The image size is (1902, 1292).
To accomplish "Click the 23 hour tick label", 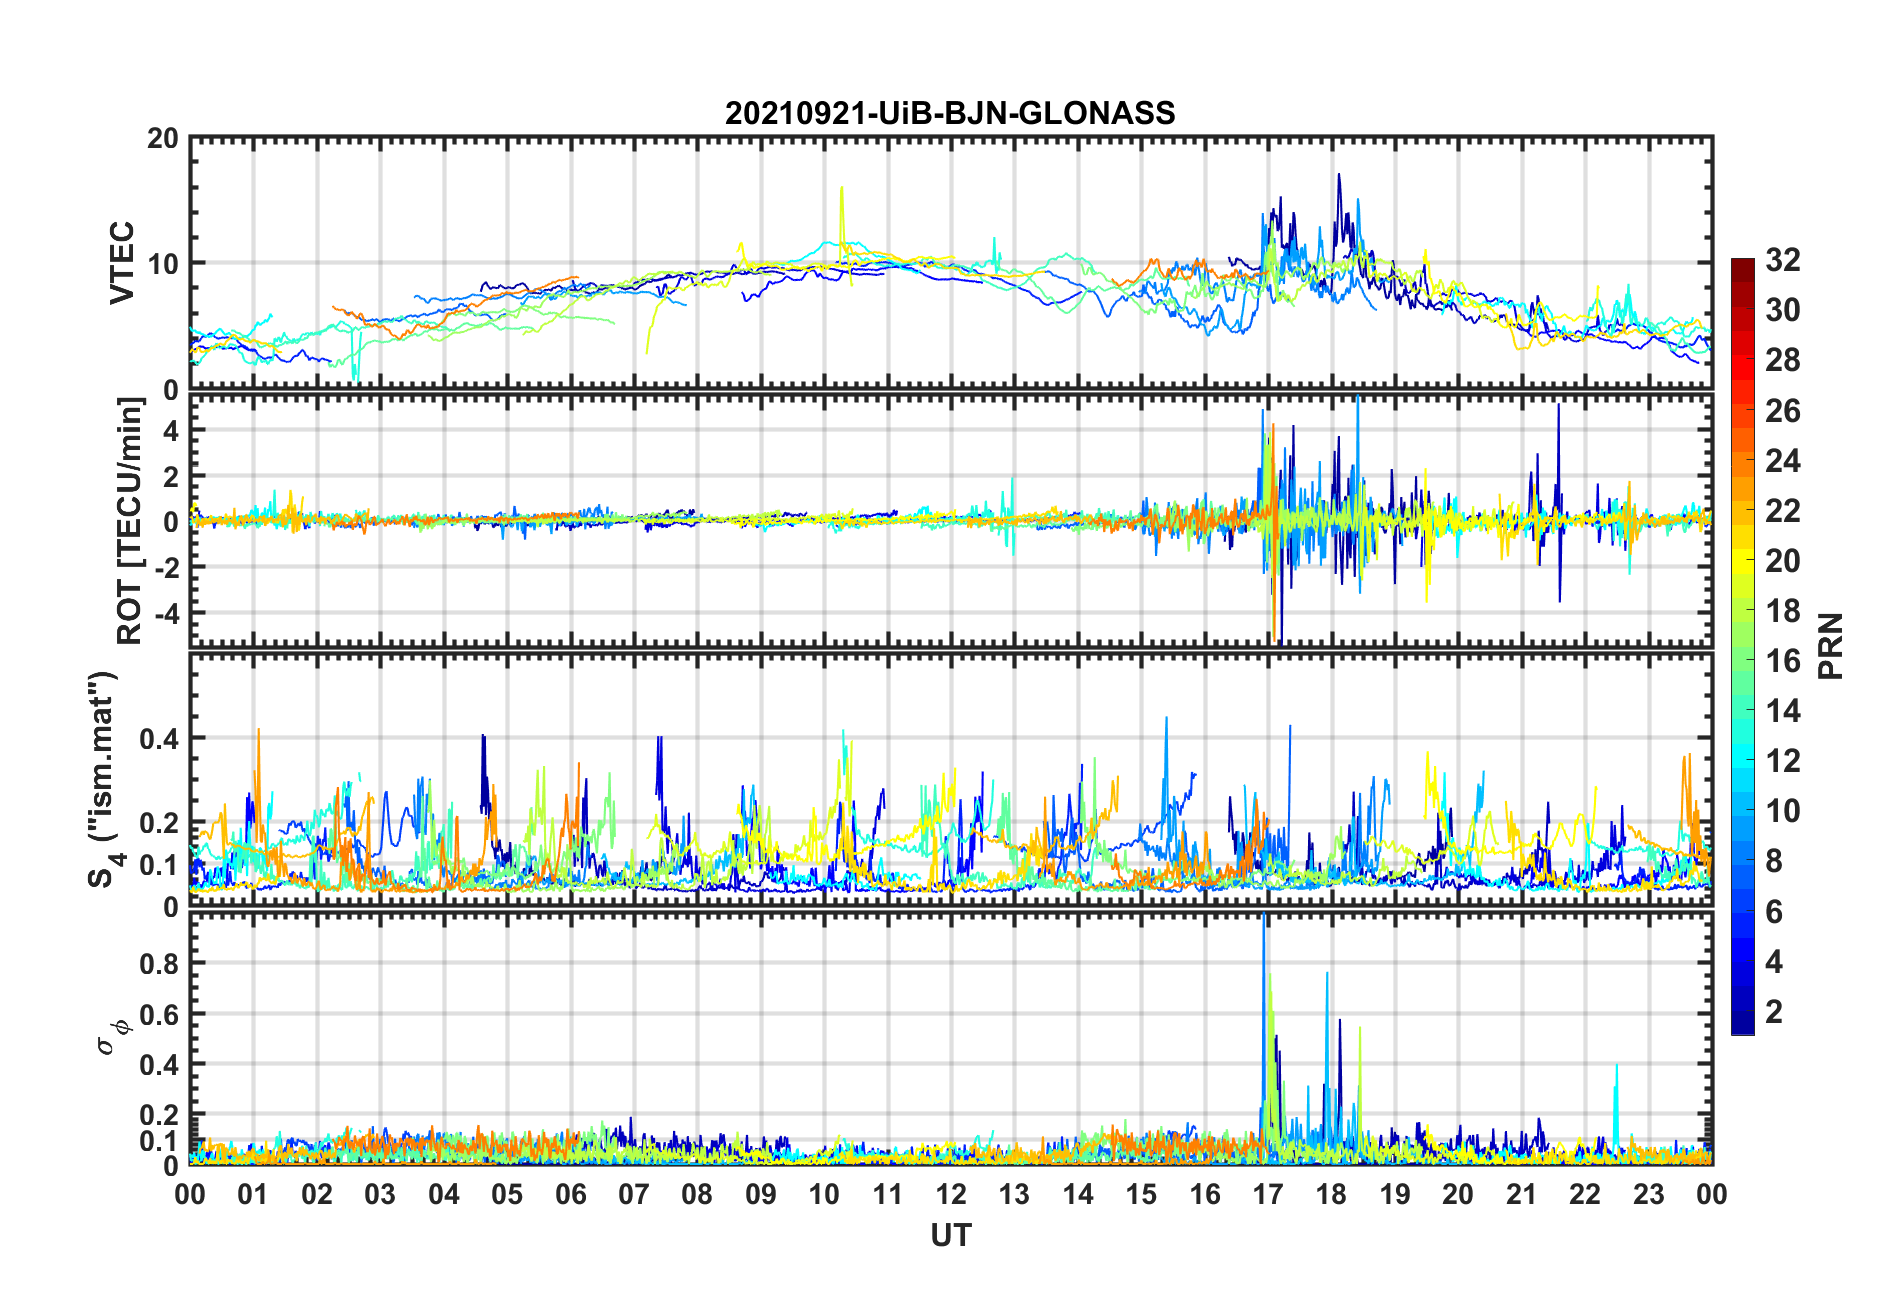I will point(1649,1195).
